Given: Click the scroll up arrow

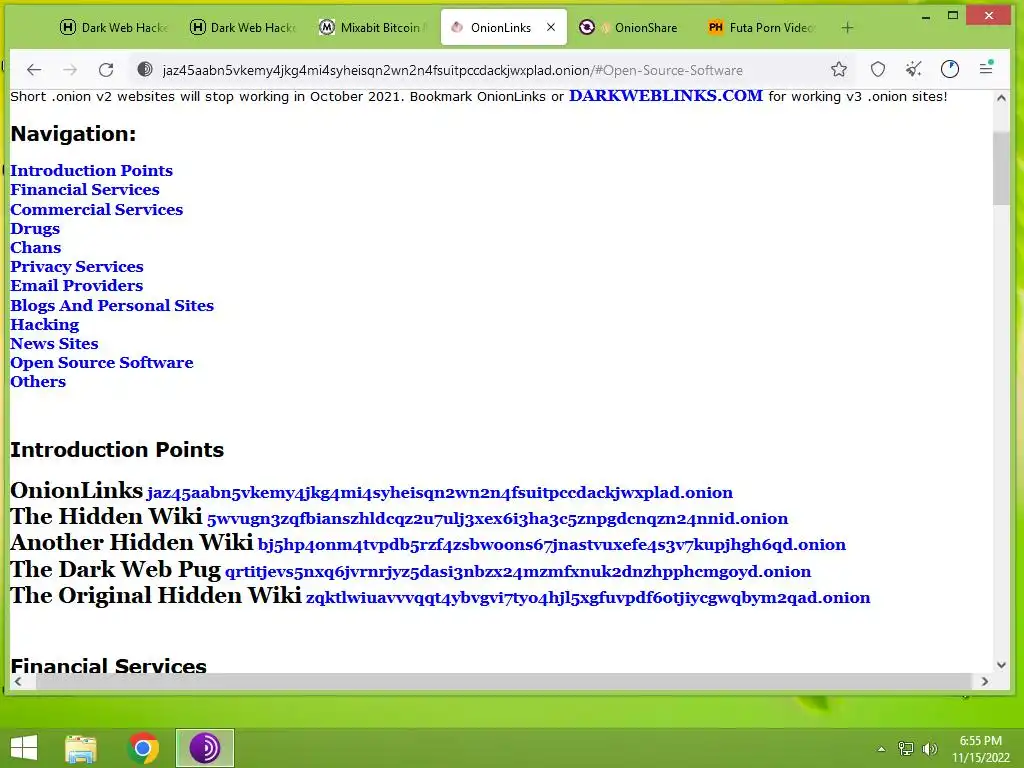Looking at the screenshot, I should click(x=1001, y=98).
